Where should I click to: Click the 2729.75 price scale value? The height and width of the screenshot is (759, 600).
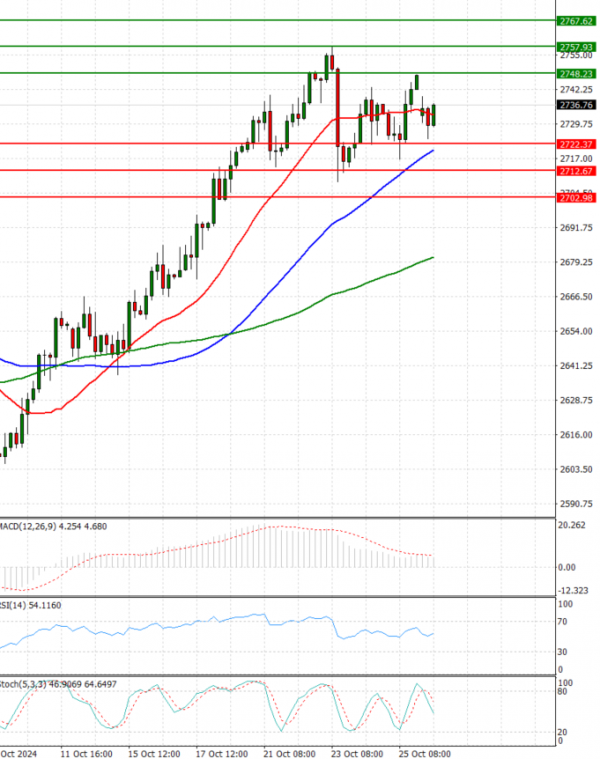(x=576, y=124)
